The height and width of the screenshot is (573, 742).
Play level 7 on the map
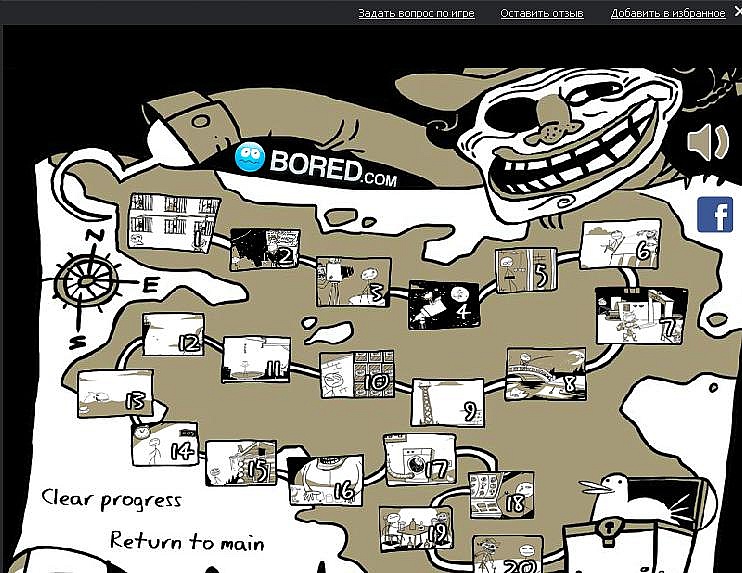point(641,315)
